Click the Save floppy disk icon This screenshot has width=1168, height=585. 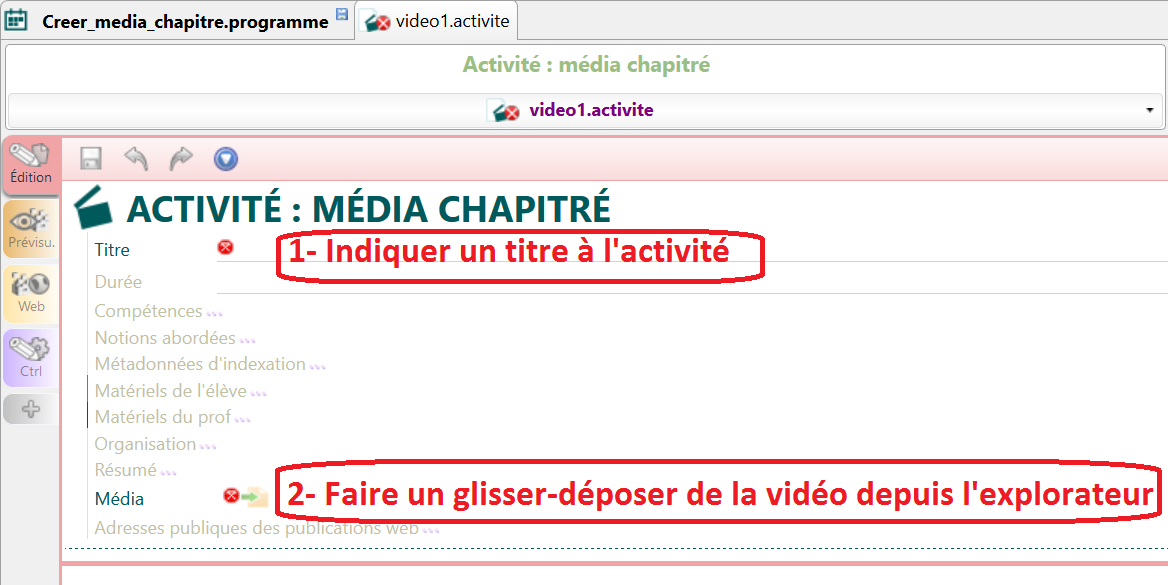click(x=90, y=159)
